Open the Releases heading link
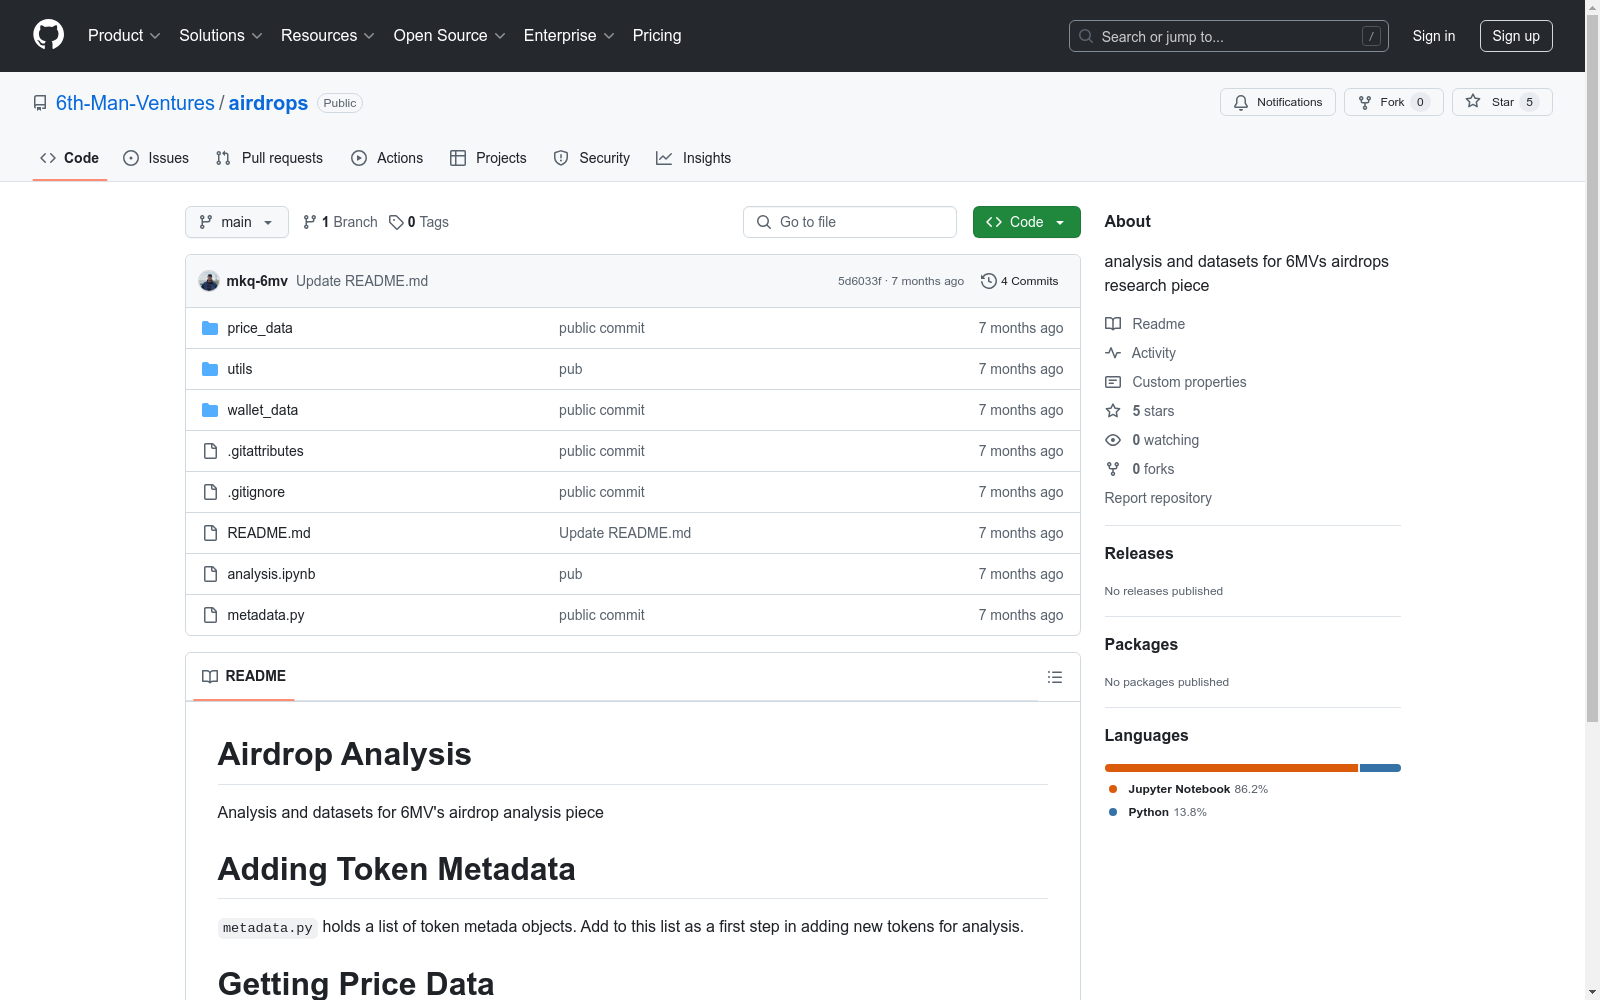This screenshot has height=1000, width=1600. [x=1139, y=553]
